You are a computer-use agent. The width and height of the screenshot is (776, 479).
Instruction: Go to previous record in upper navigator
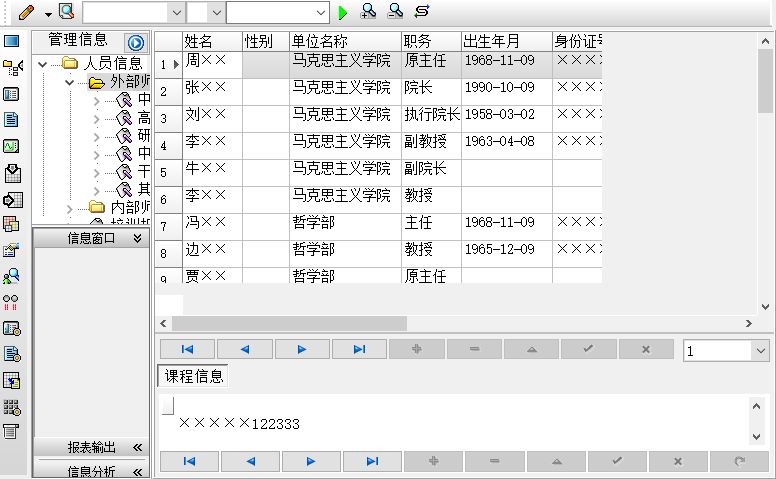coord(244,349)
